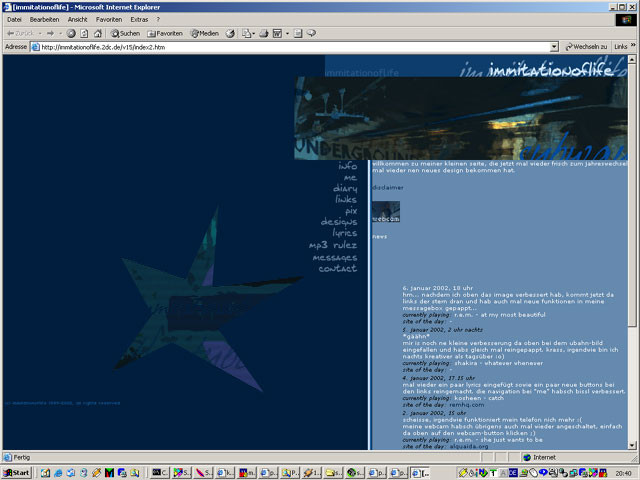Click the disclaimer link

pos(388,188)
